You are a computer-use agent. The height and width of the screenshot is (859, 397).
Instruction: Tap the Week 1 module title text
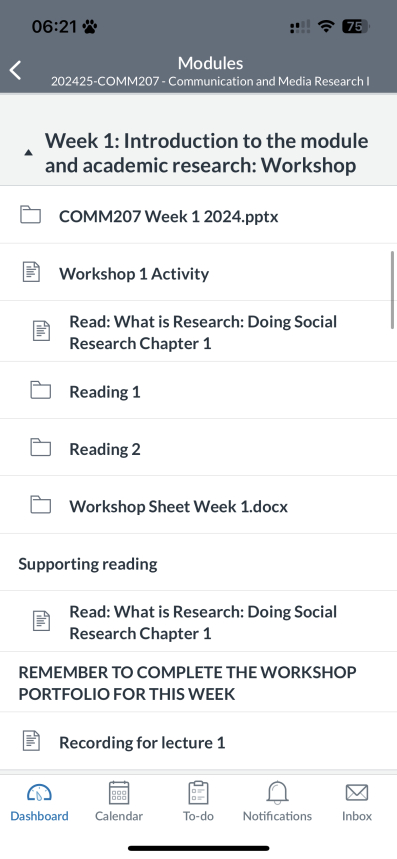click(x=206, y=153)
